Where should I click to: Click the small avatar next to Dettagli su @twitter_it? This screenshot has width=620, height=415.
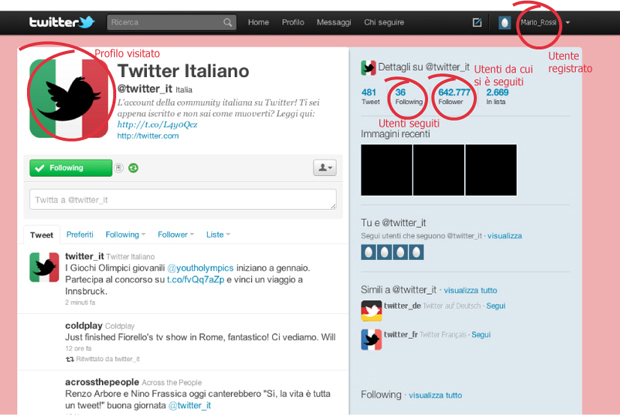368,68
